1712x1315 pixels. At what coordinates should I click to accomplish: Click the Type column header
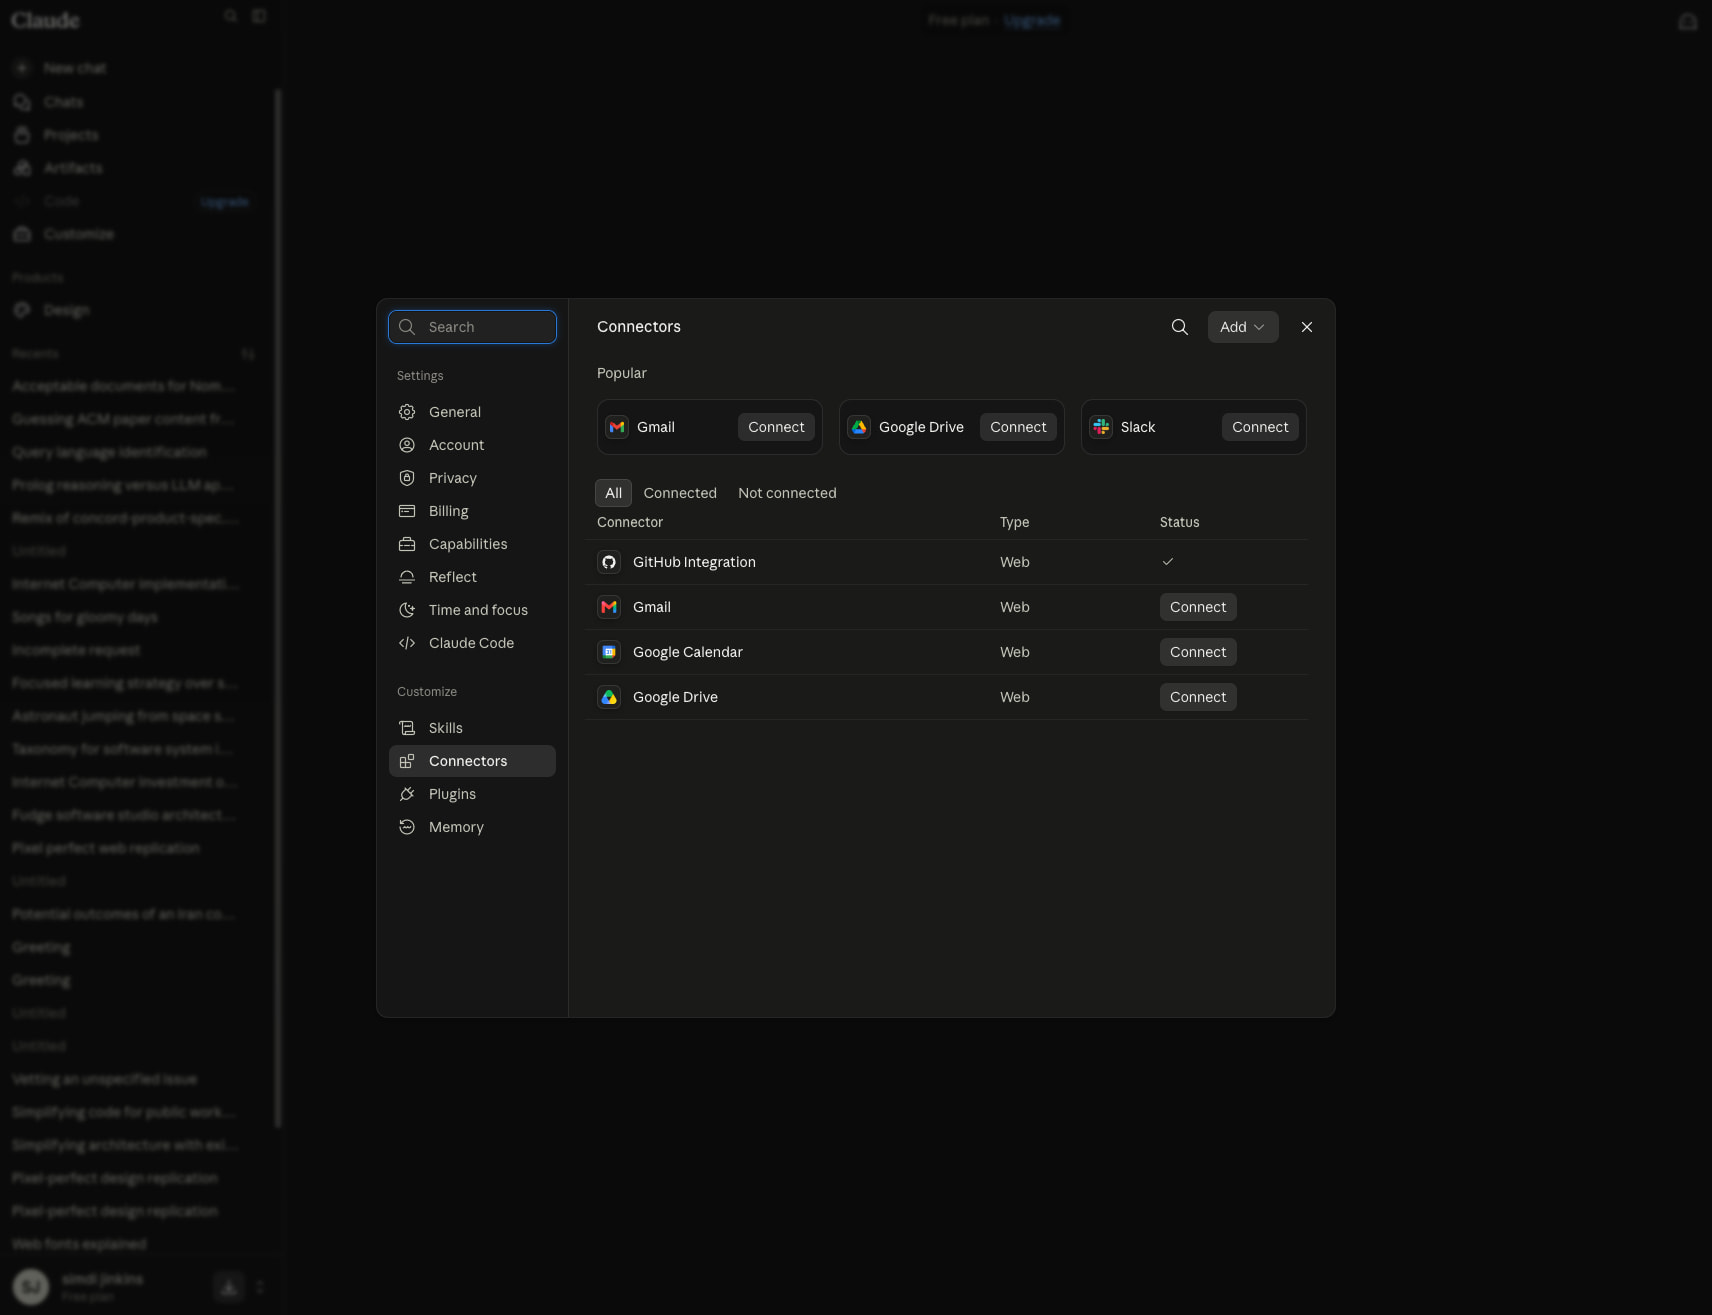[1014, 522]
